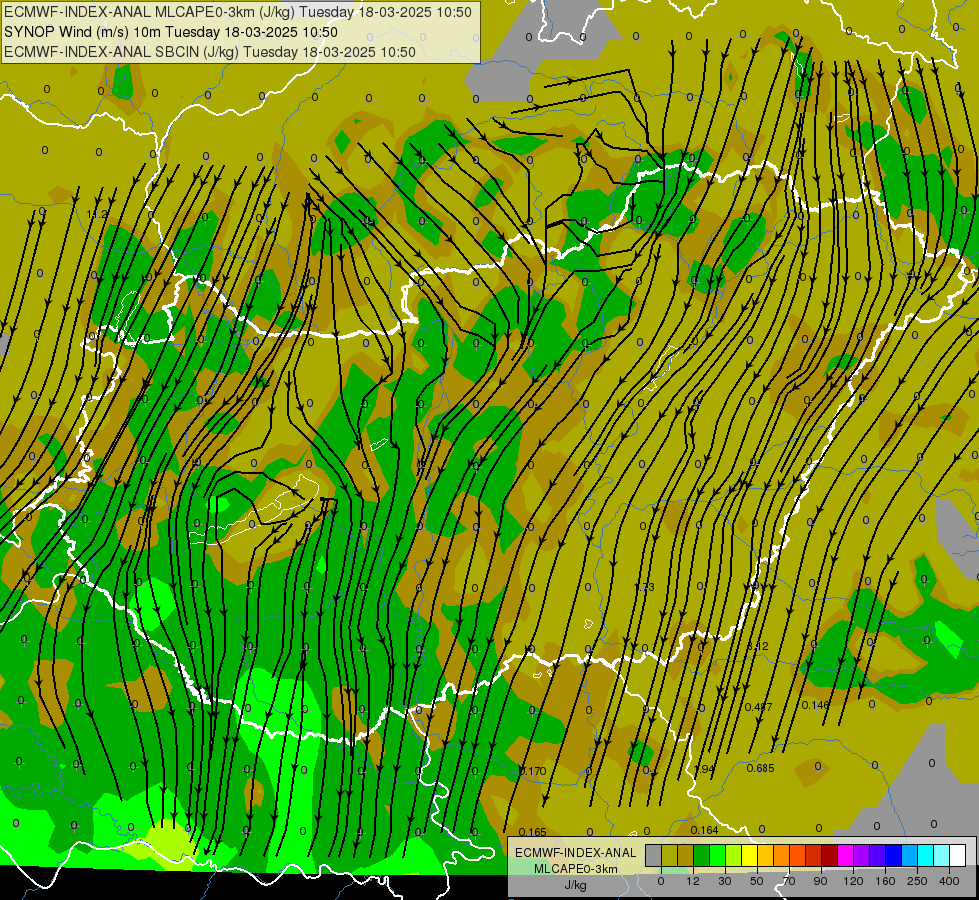Click the 250 tick label on the scale
Screen dimensions: 979x900
click(917, 881)
